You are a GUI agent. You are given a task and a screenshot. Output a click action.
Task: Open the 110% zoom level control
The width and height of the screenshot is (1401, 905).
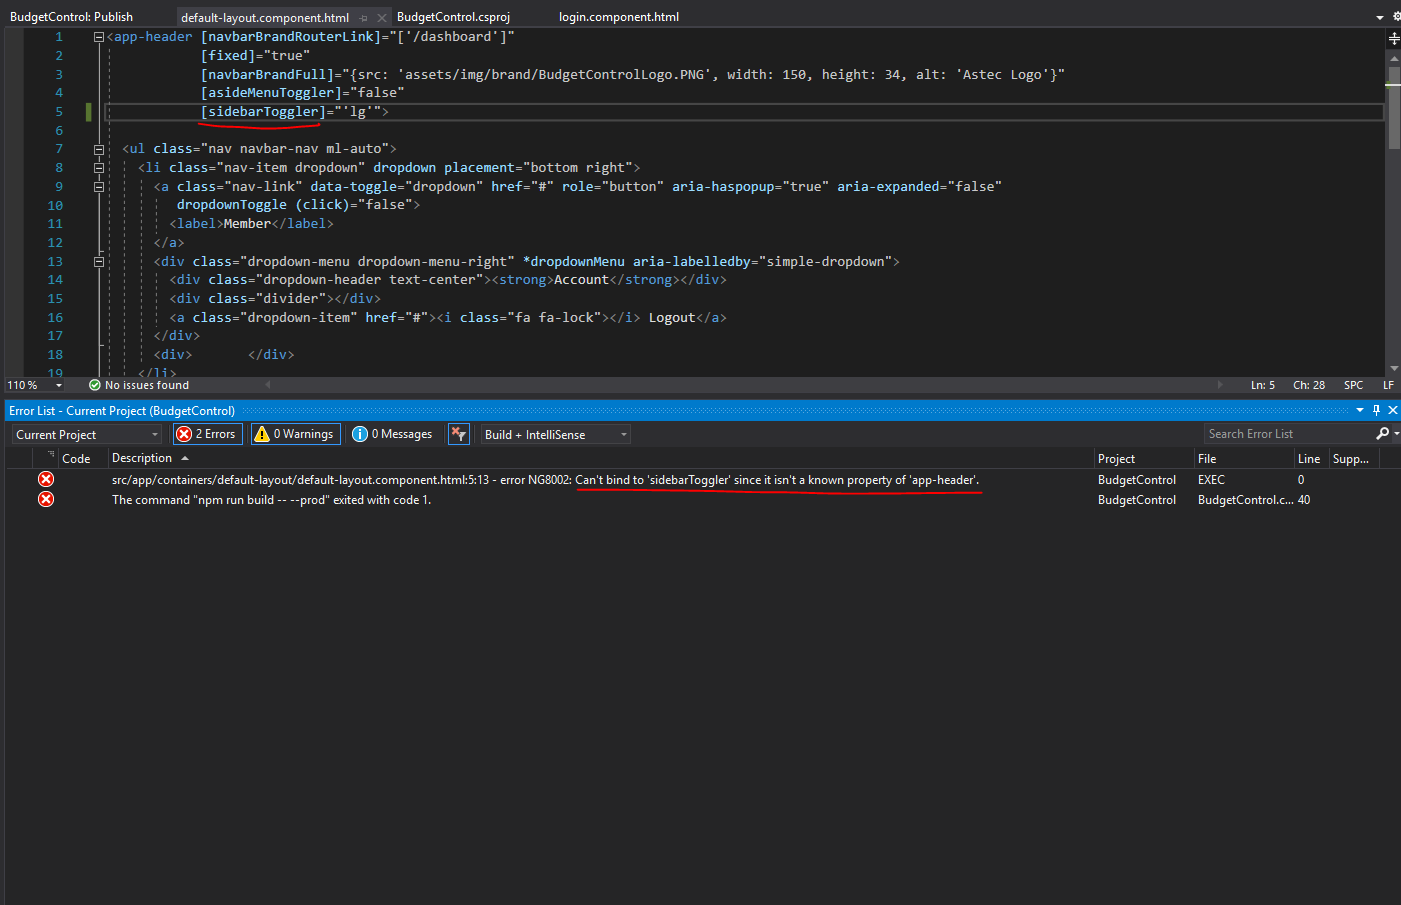click(34, 384)
